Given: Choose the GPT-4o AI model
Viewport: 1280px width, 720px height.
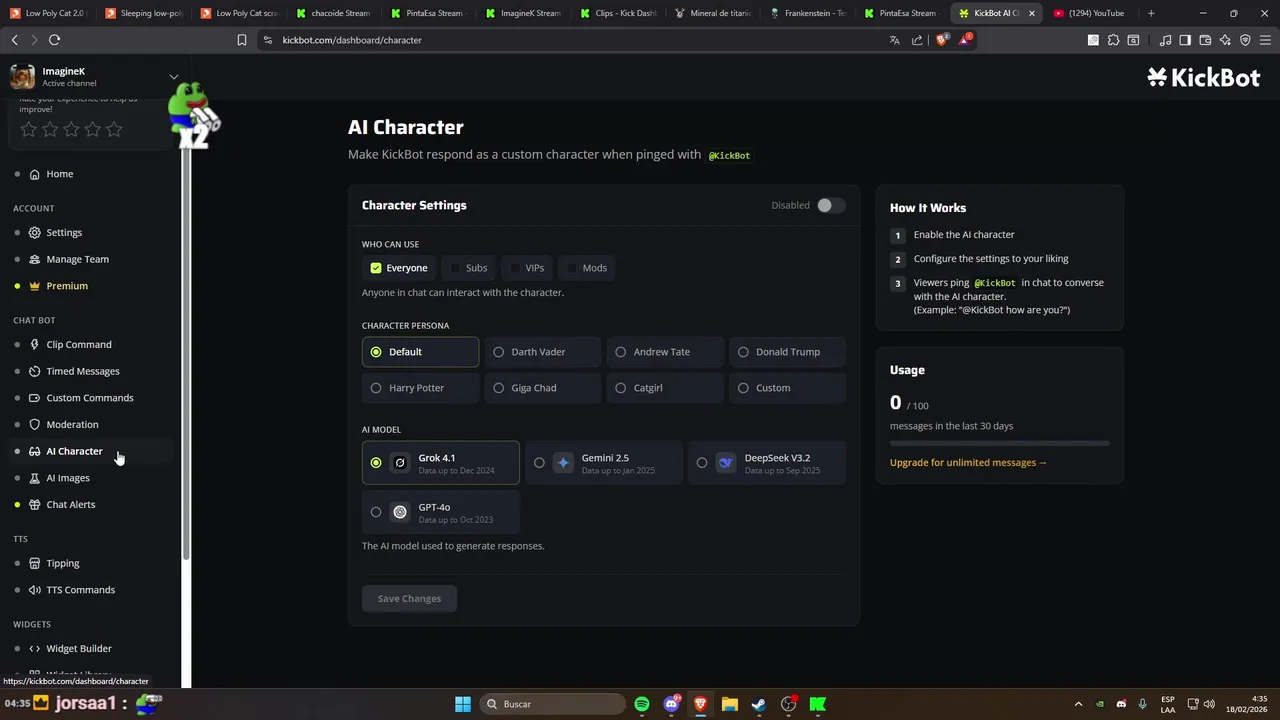Looking at the screenshot, I should pos(441,512).
